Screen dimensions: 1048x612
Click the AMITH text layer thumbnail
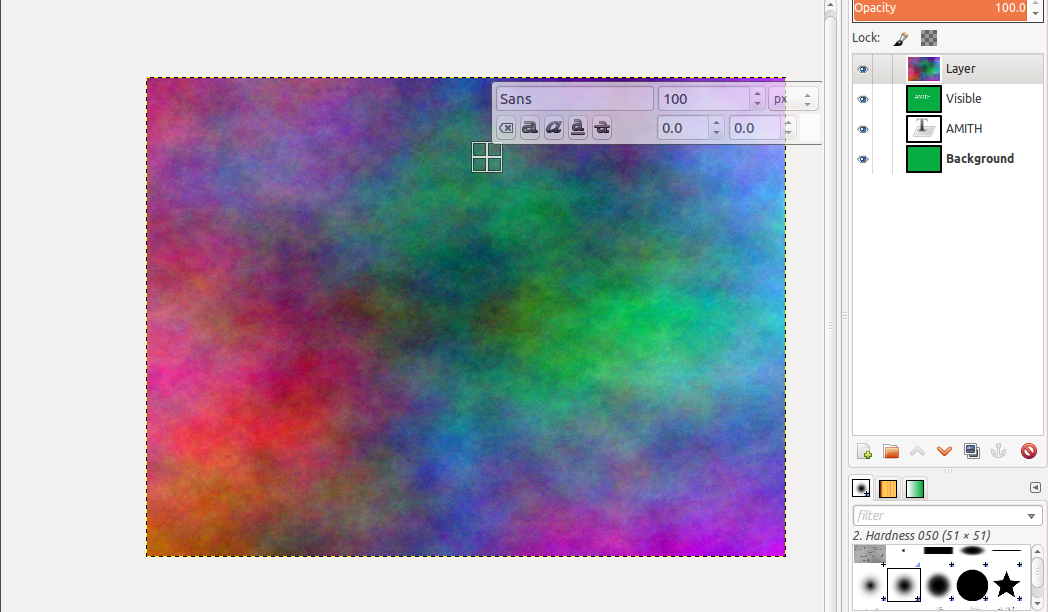tap(924, 129)
